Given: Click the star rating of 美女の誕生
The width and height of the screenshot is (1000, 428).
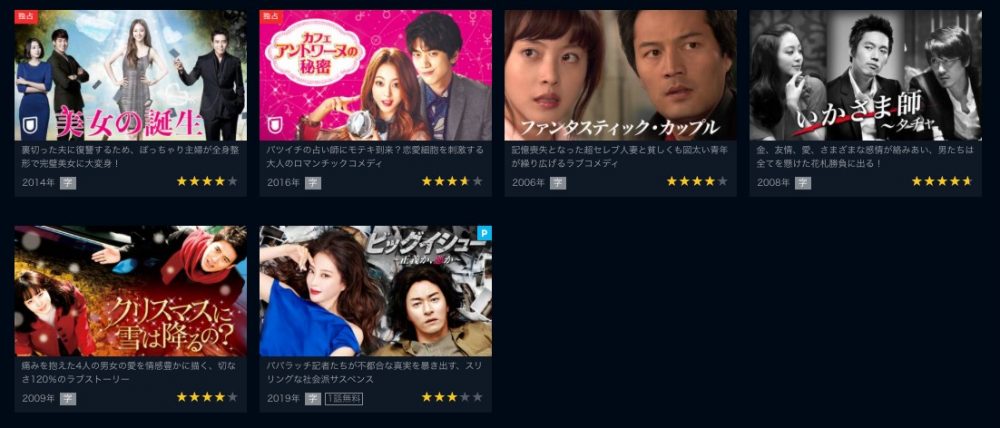Looking at the screenshot, I should pos(207,182).
